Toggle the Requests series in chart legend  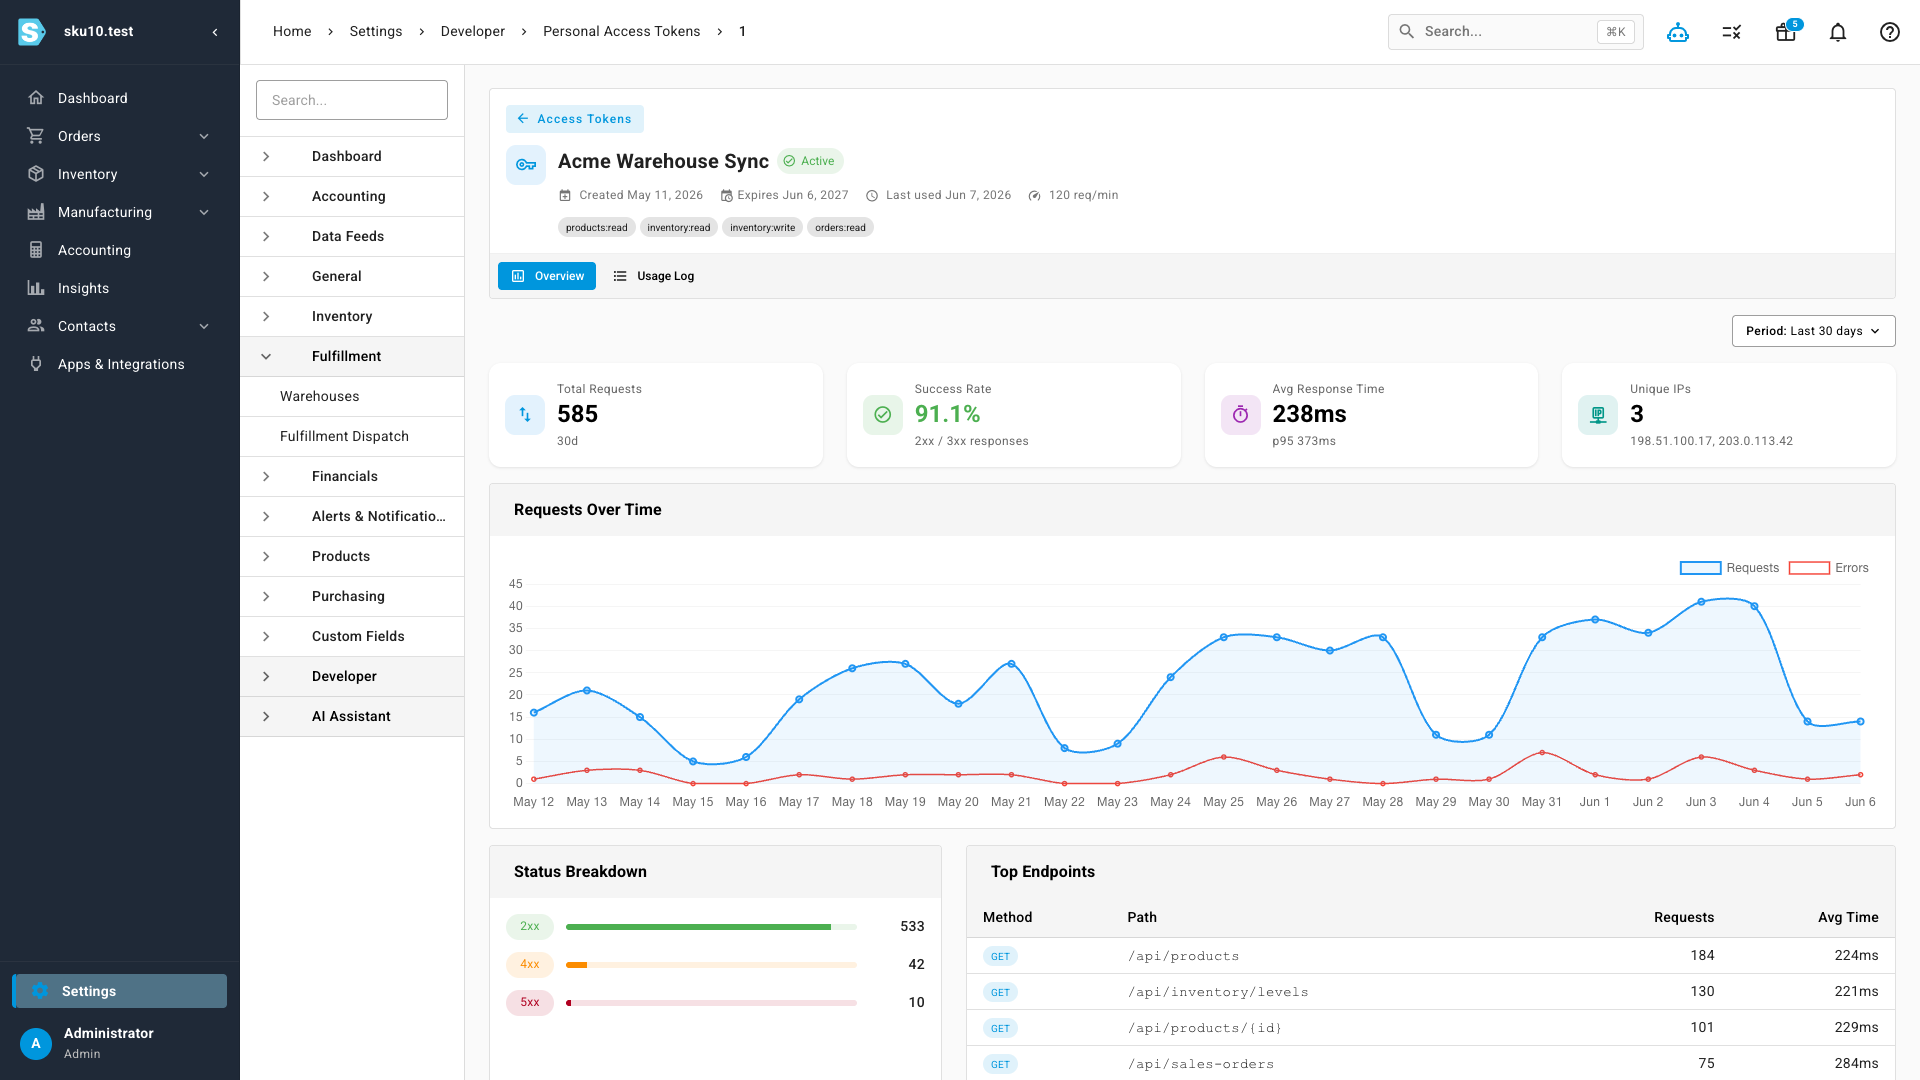point(1730,568)
